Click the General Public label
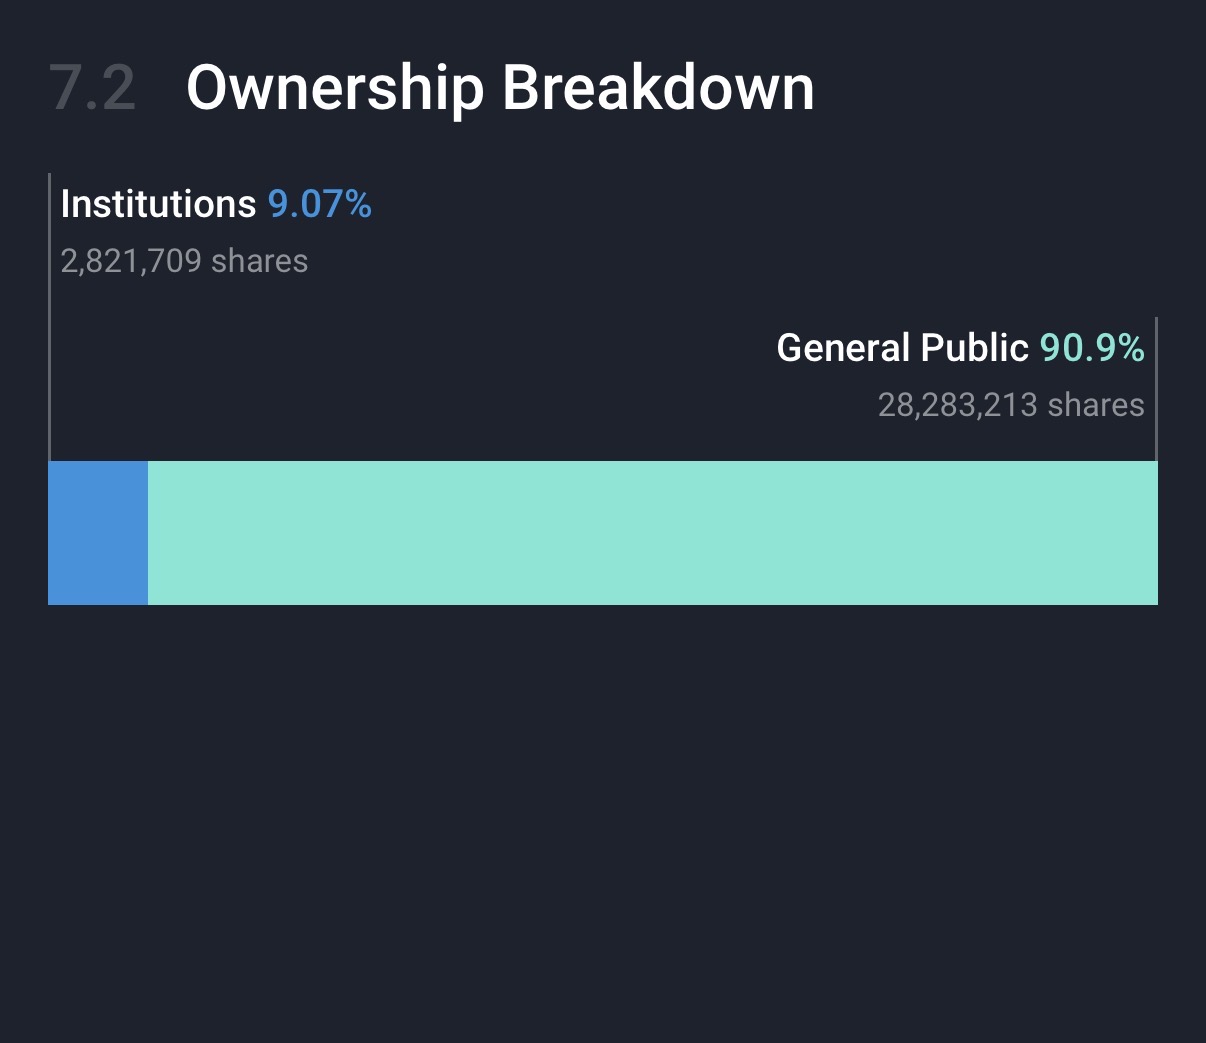 pyautogui.click(x=902, y=348)
